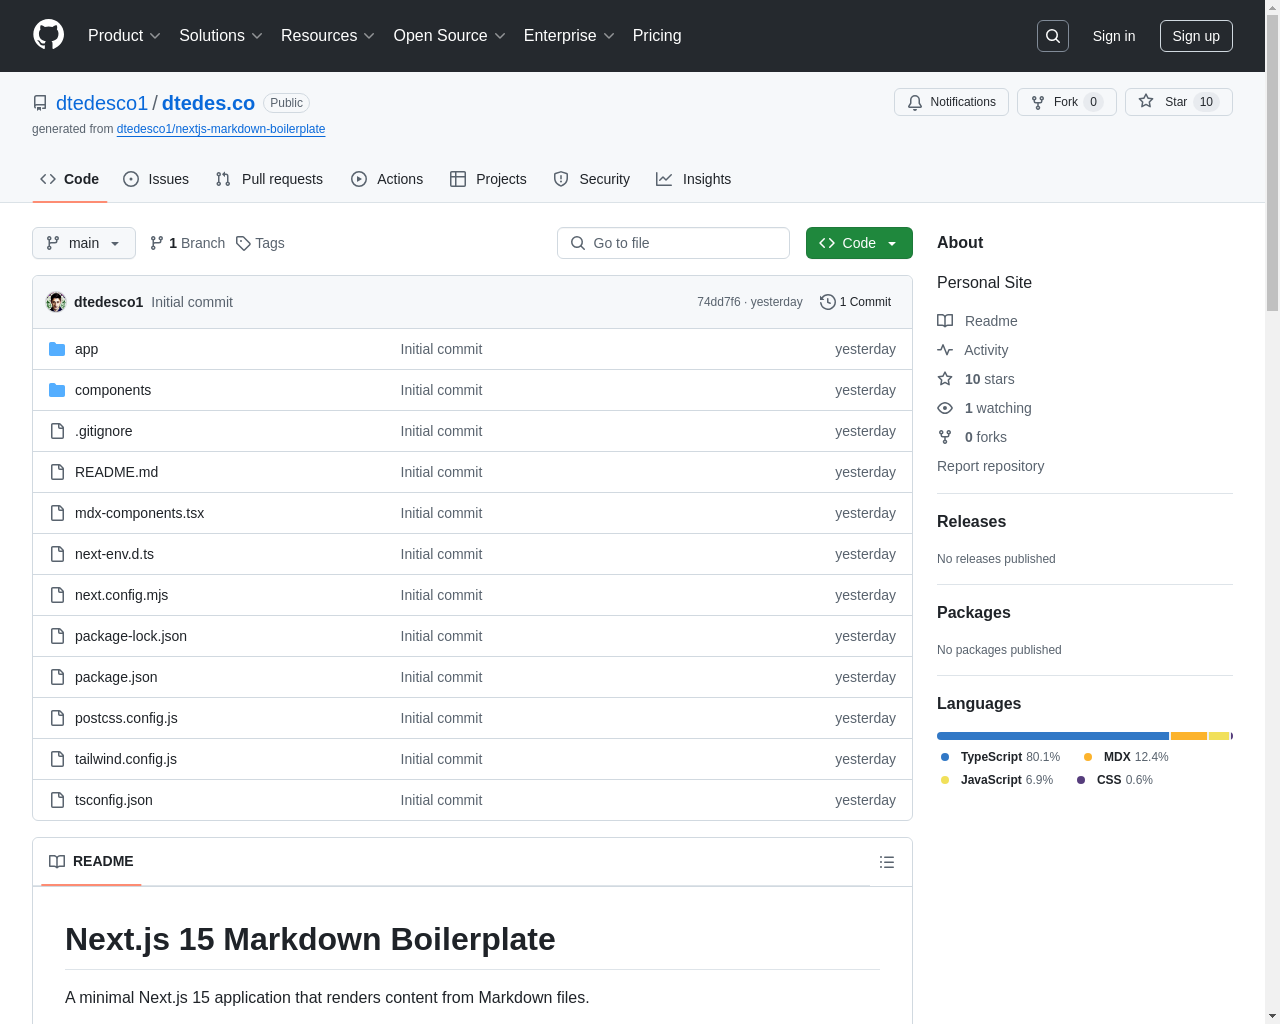Image resolution: width=1280 pixels, height=1024 pixels.
Task: Open the Packages heading link
Action: [973, 613]
